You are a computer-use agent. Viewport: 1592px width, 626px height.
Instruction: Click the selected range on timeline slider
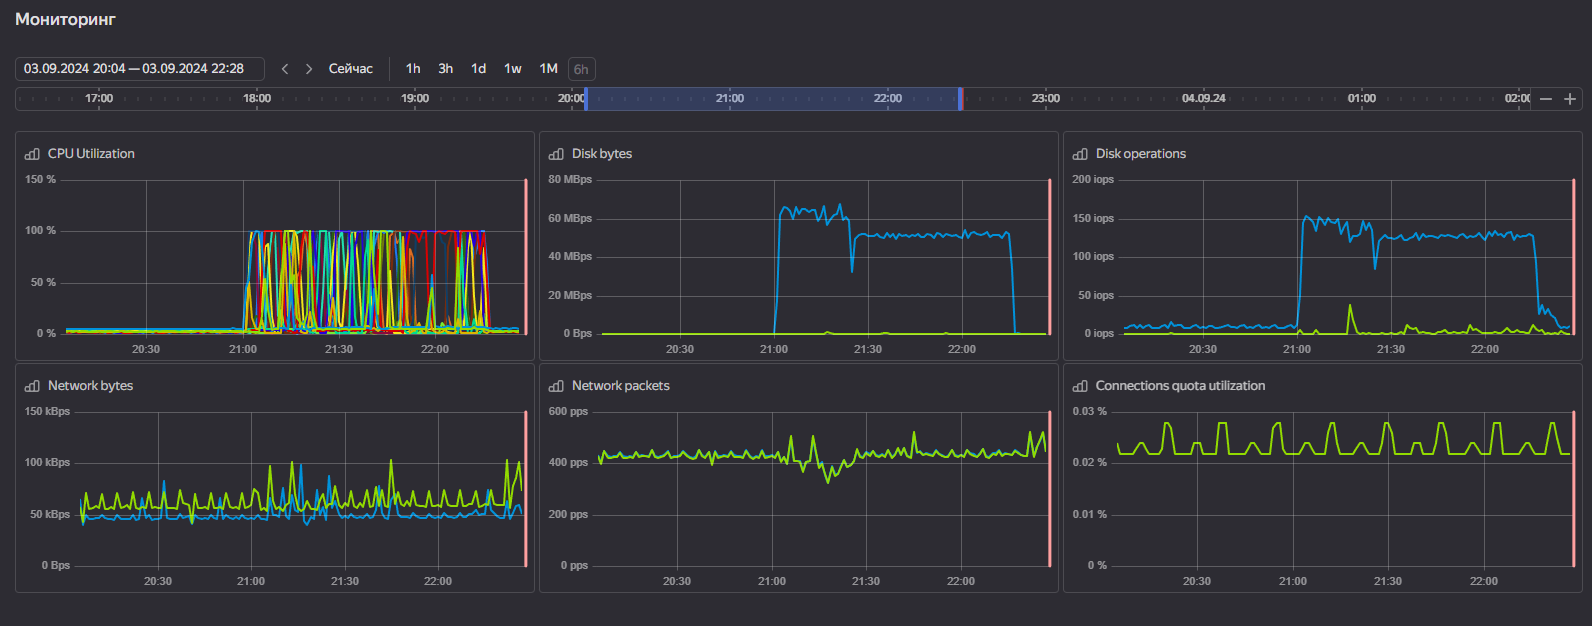pyautogui.click(x=772, y=99)
